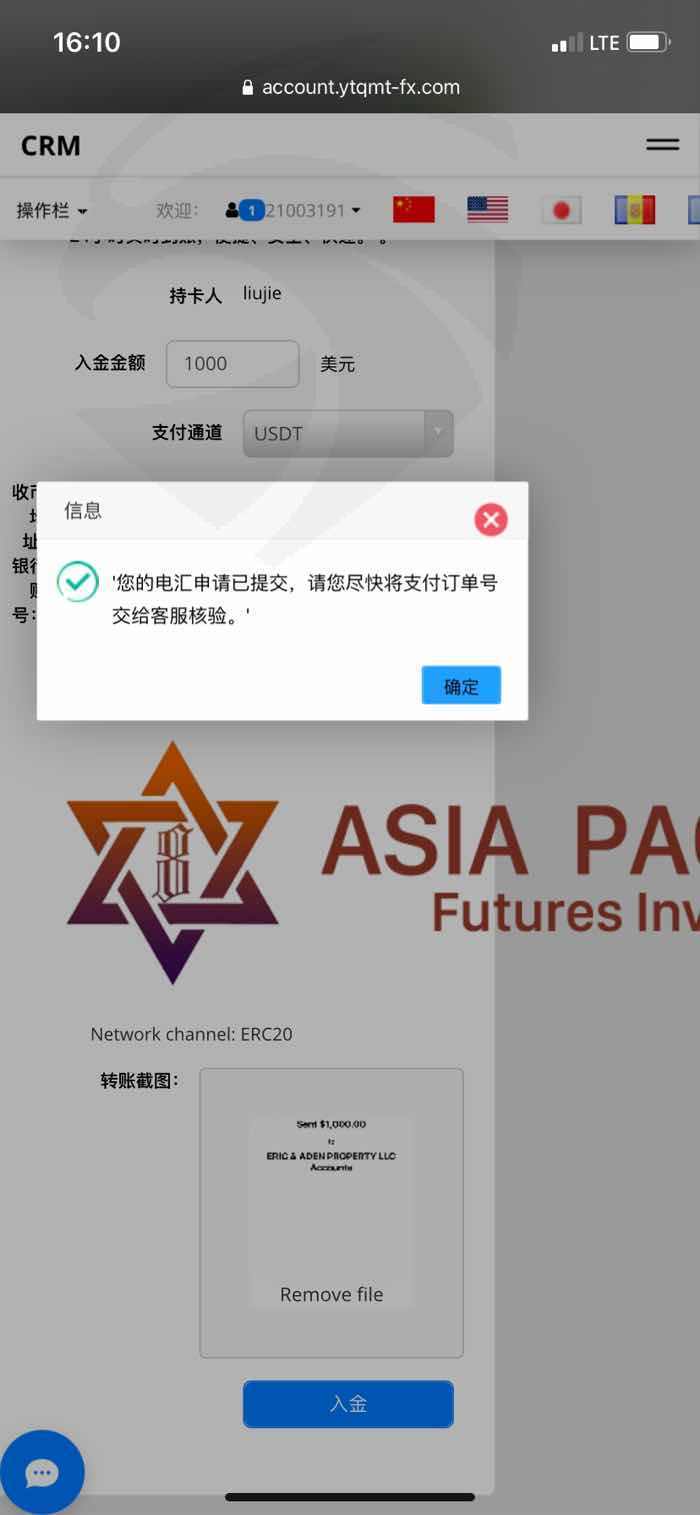Submit deposit with 入金 button
The height and width of the screenshot is (1515, 700).
348,1404
